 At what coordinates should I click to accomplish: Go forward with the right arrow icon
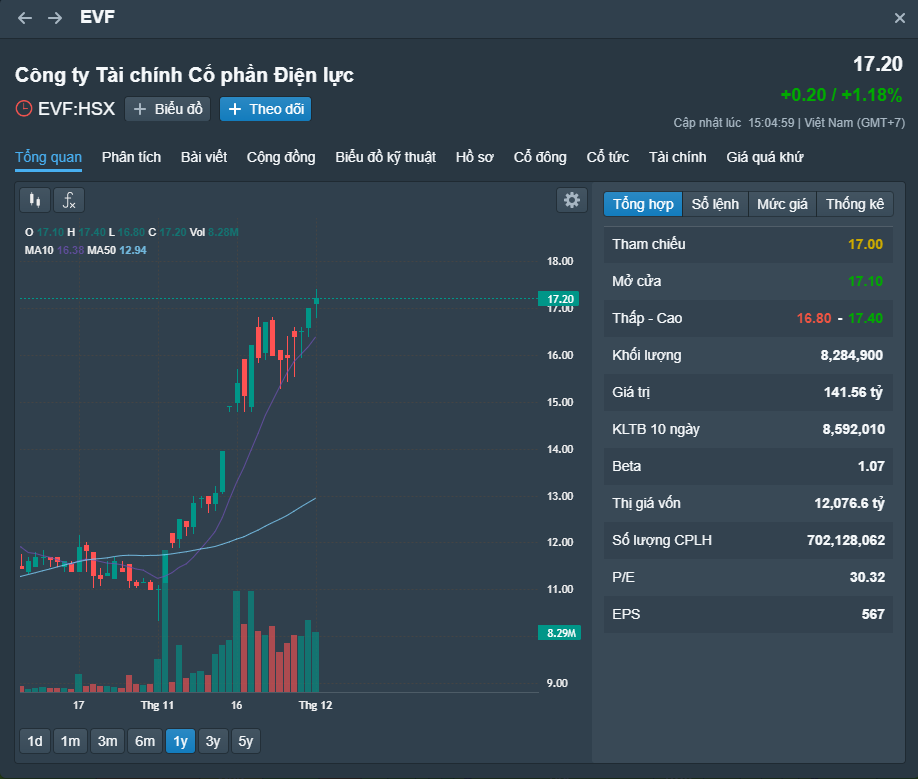pyautogui.click(x=55, y=18)
